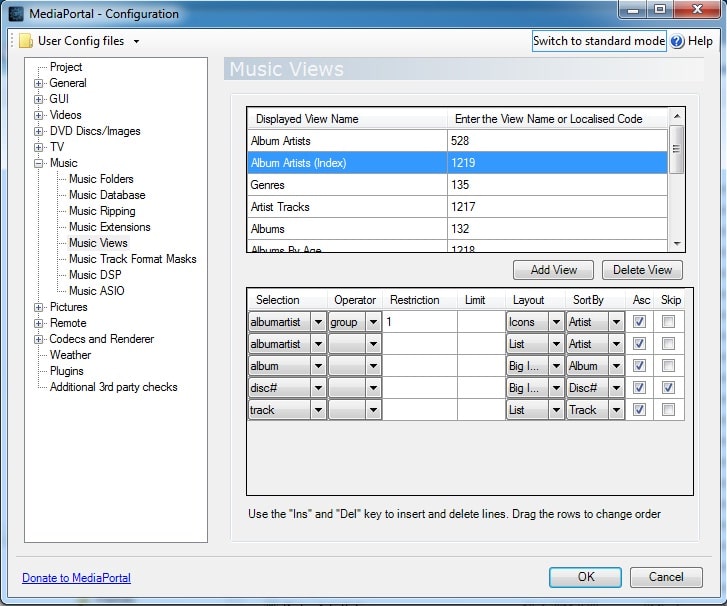The width and height of the screenshot is (727, 606).
Task: Select Weather in the tree
Action: point(70,355)
